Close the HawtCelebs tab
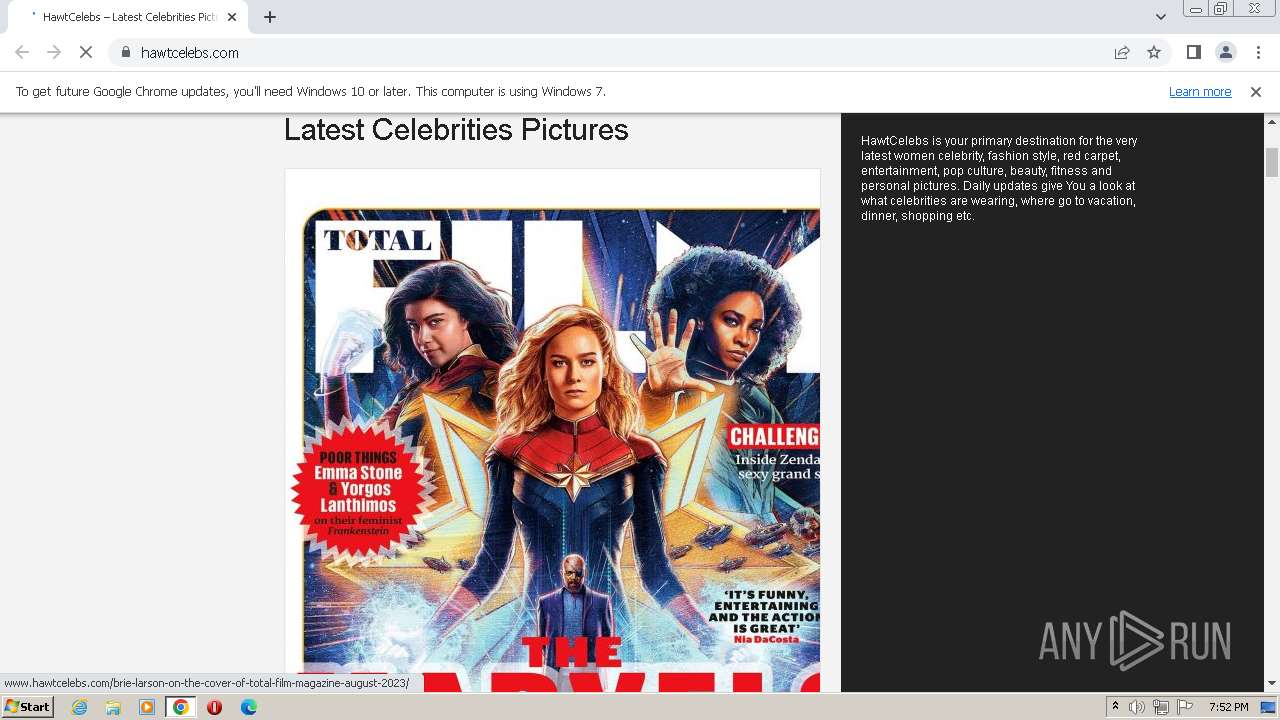 232,17
